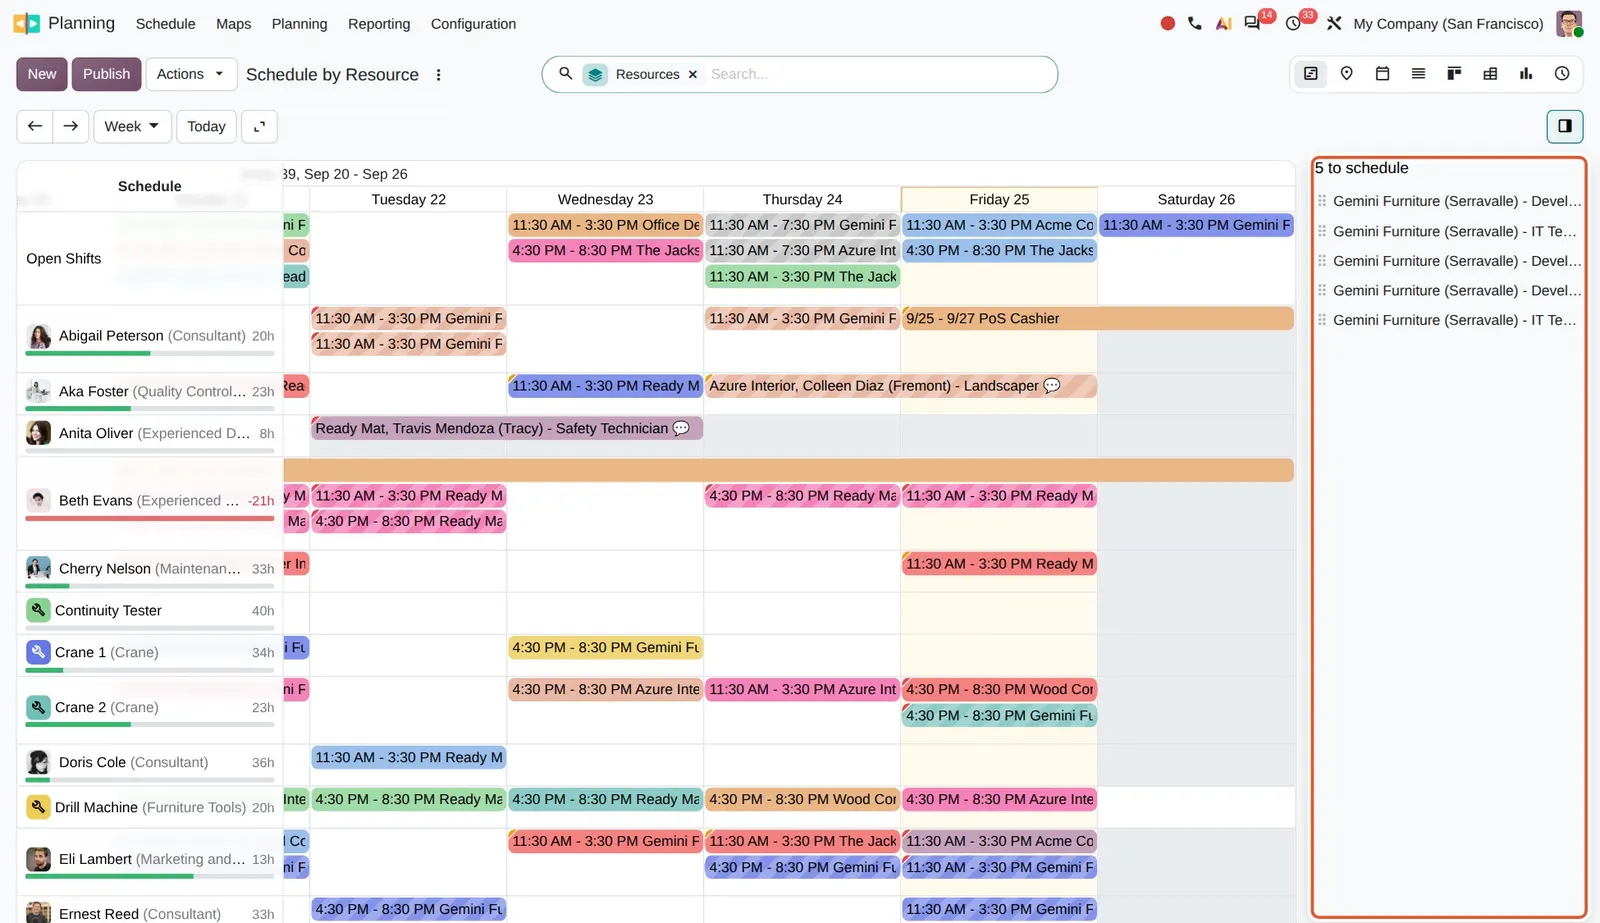Click the Publish button
Image resolution: width=1600 pixels, height=923 pixels.
(x=106, y=74)
